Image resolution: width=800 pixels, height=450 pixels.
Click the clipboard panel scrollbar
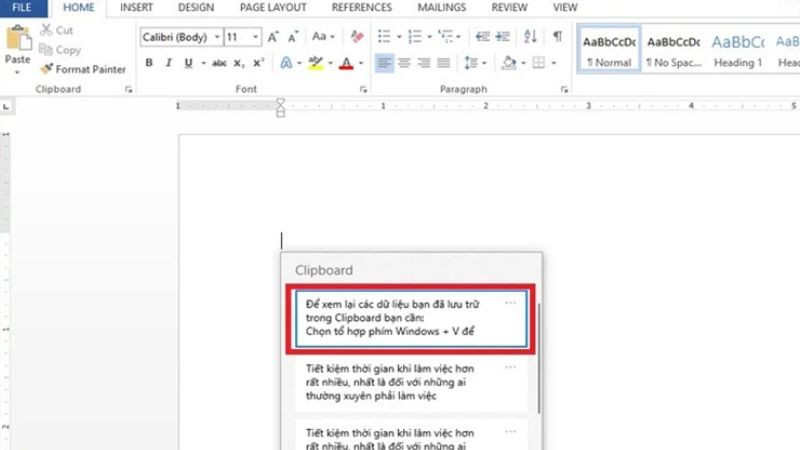tap(539, 358)
